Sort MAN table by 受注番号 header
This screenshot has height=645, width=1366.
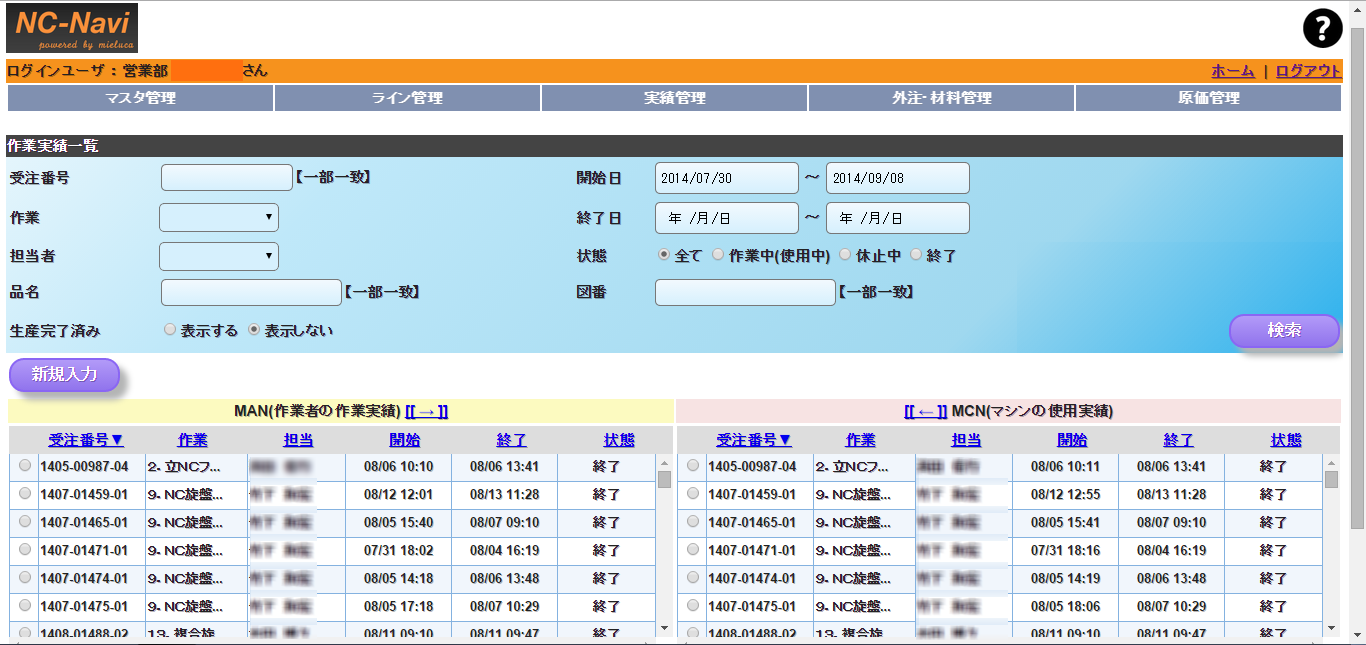(x=86, y=440)
